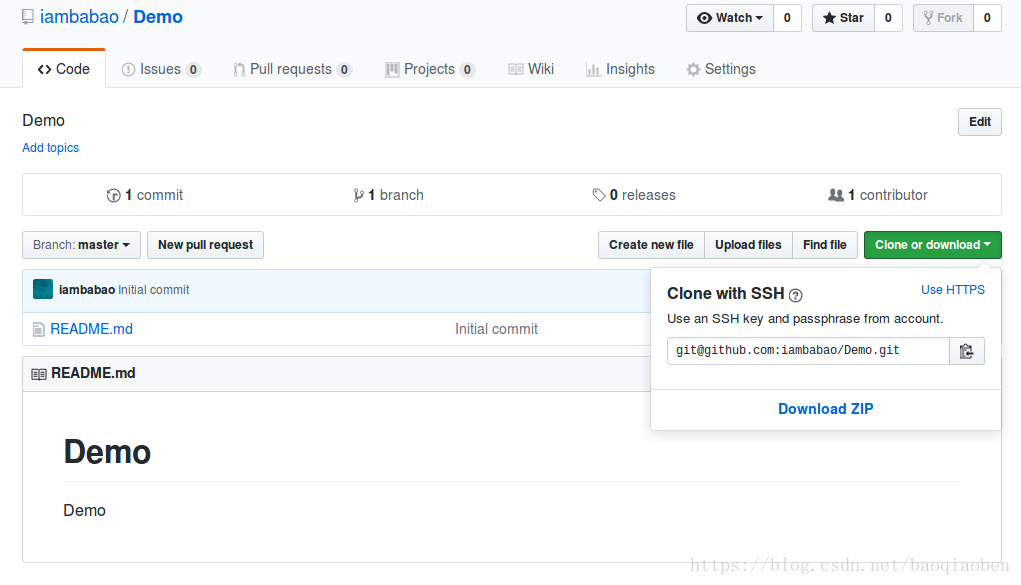Open the Issues tab
The width and height of the screenshot is (1021, 585).
[x=161, y=69]
